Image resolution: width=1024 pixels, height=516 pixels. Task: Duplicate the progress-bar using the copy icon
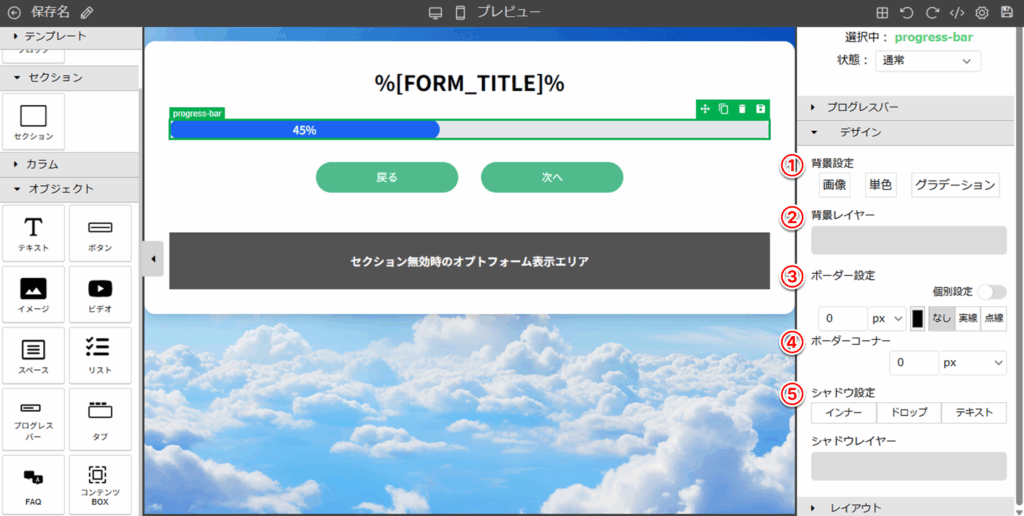(x=723, y=109)
